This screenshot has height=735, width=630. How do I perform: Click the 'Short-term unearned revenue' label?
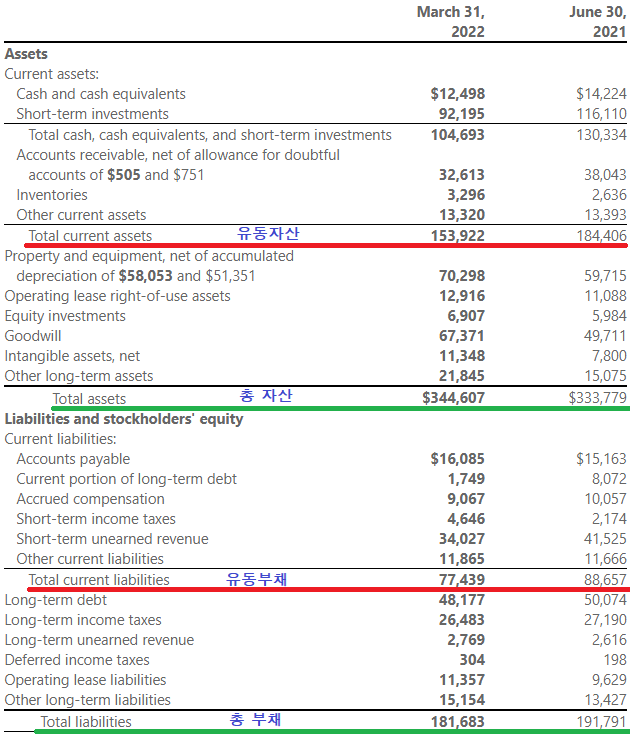coord(112,540)
